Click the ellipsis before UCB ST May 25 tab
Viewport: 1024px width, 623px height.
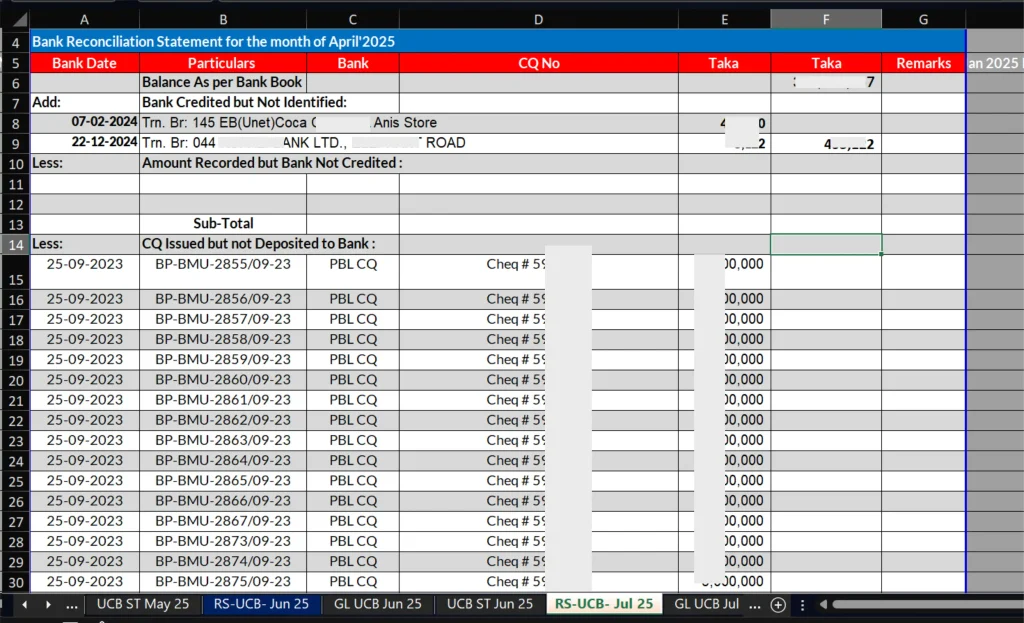click(71, 604)
